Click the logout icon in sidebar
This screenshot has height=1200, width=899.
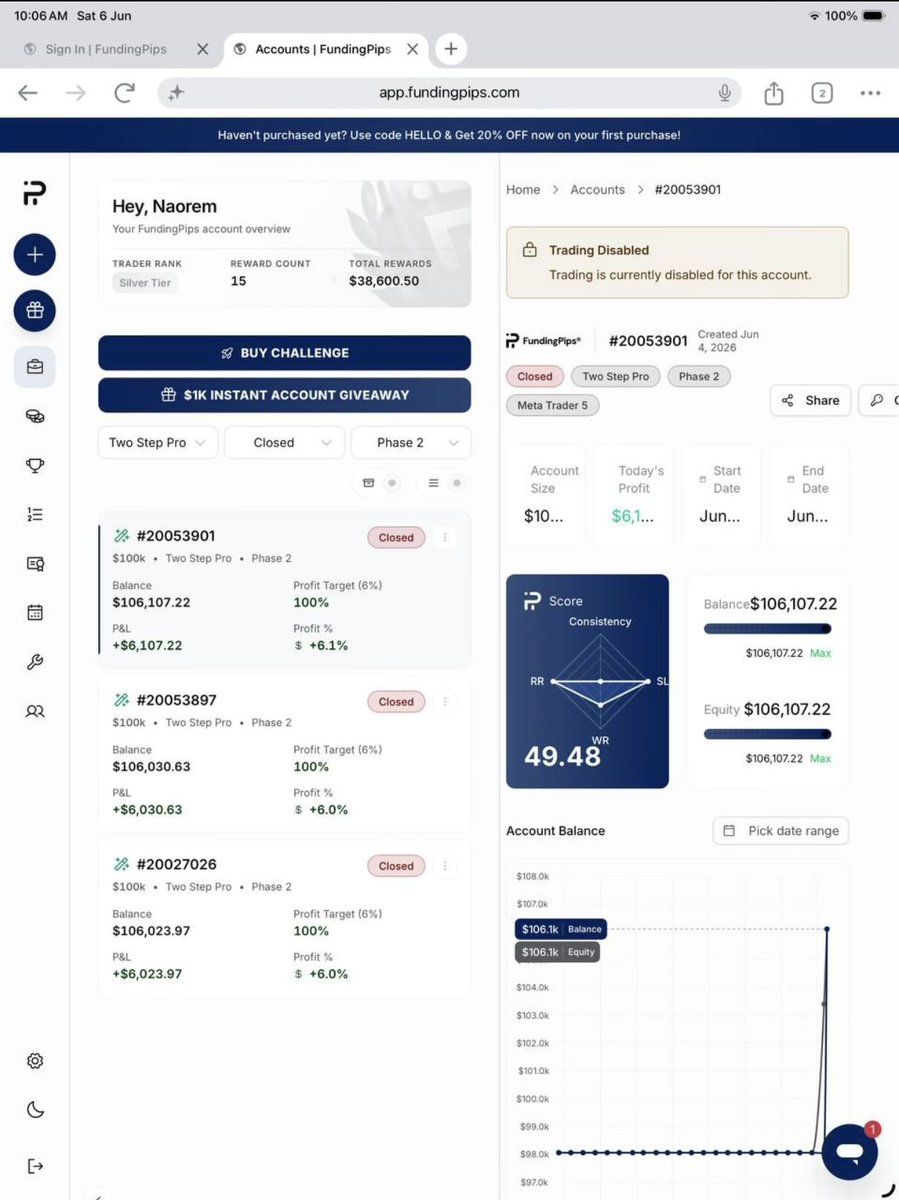(x=35, y=1166)
